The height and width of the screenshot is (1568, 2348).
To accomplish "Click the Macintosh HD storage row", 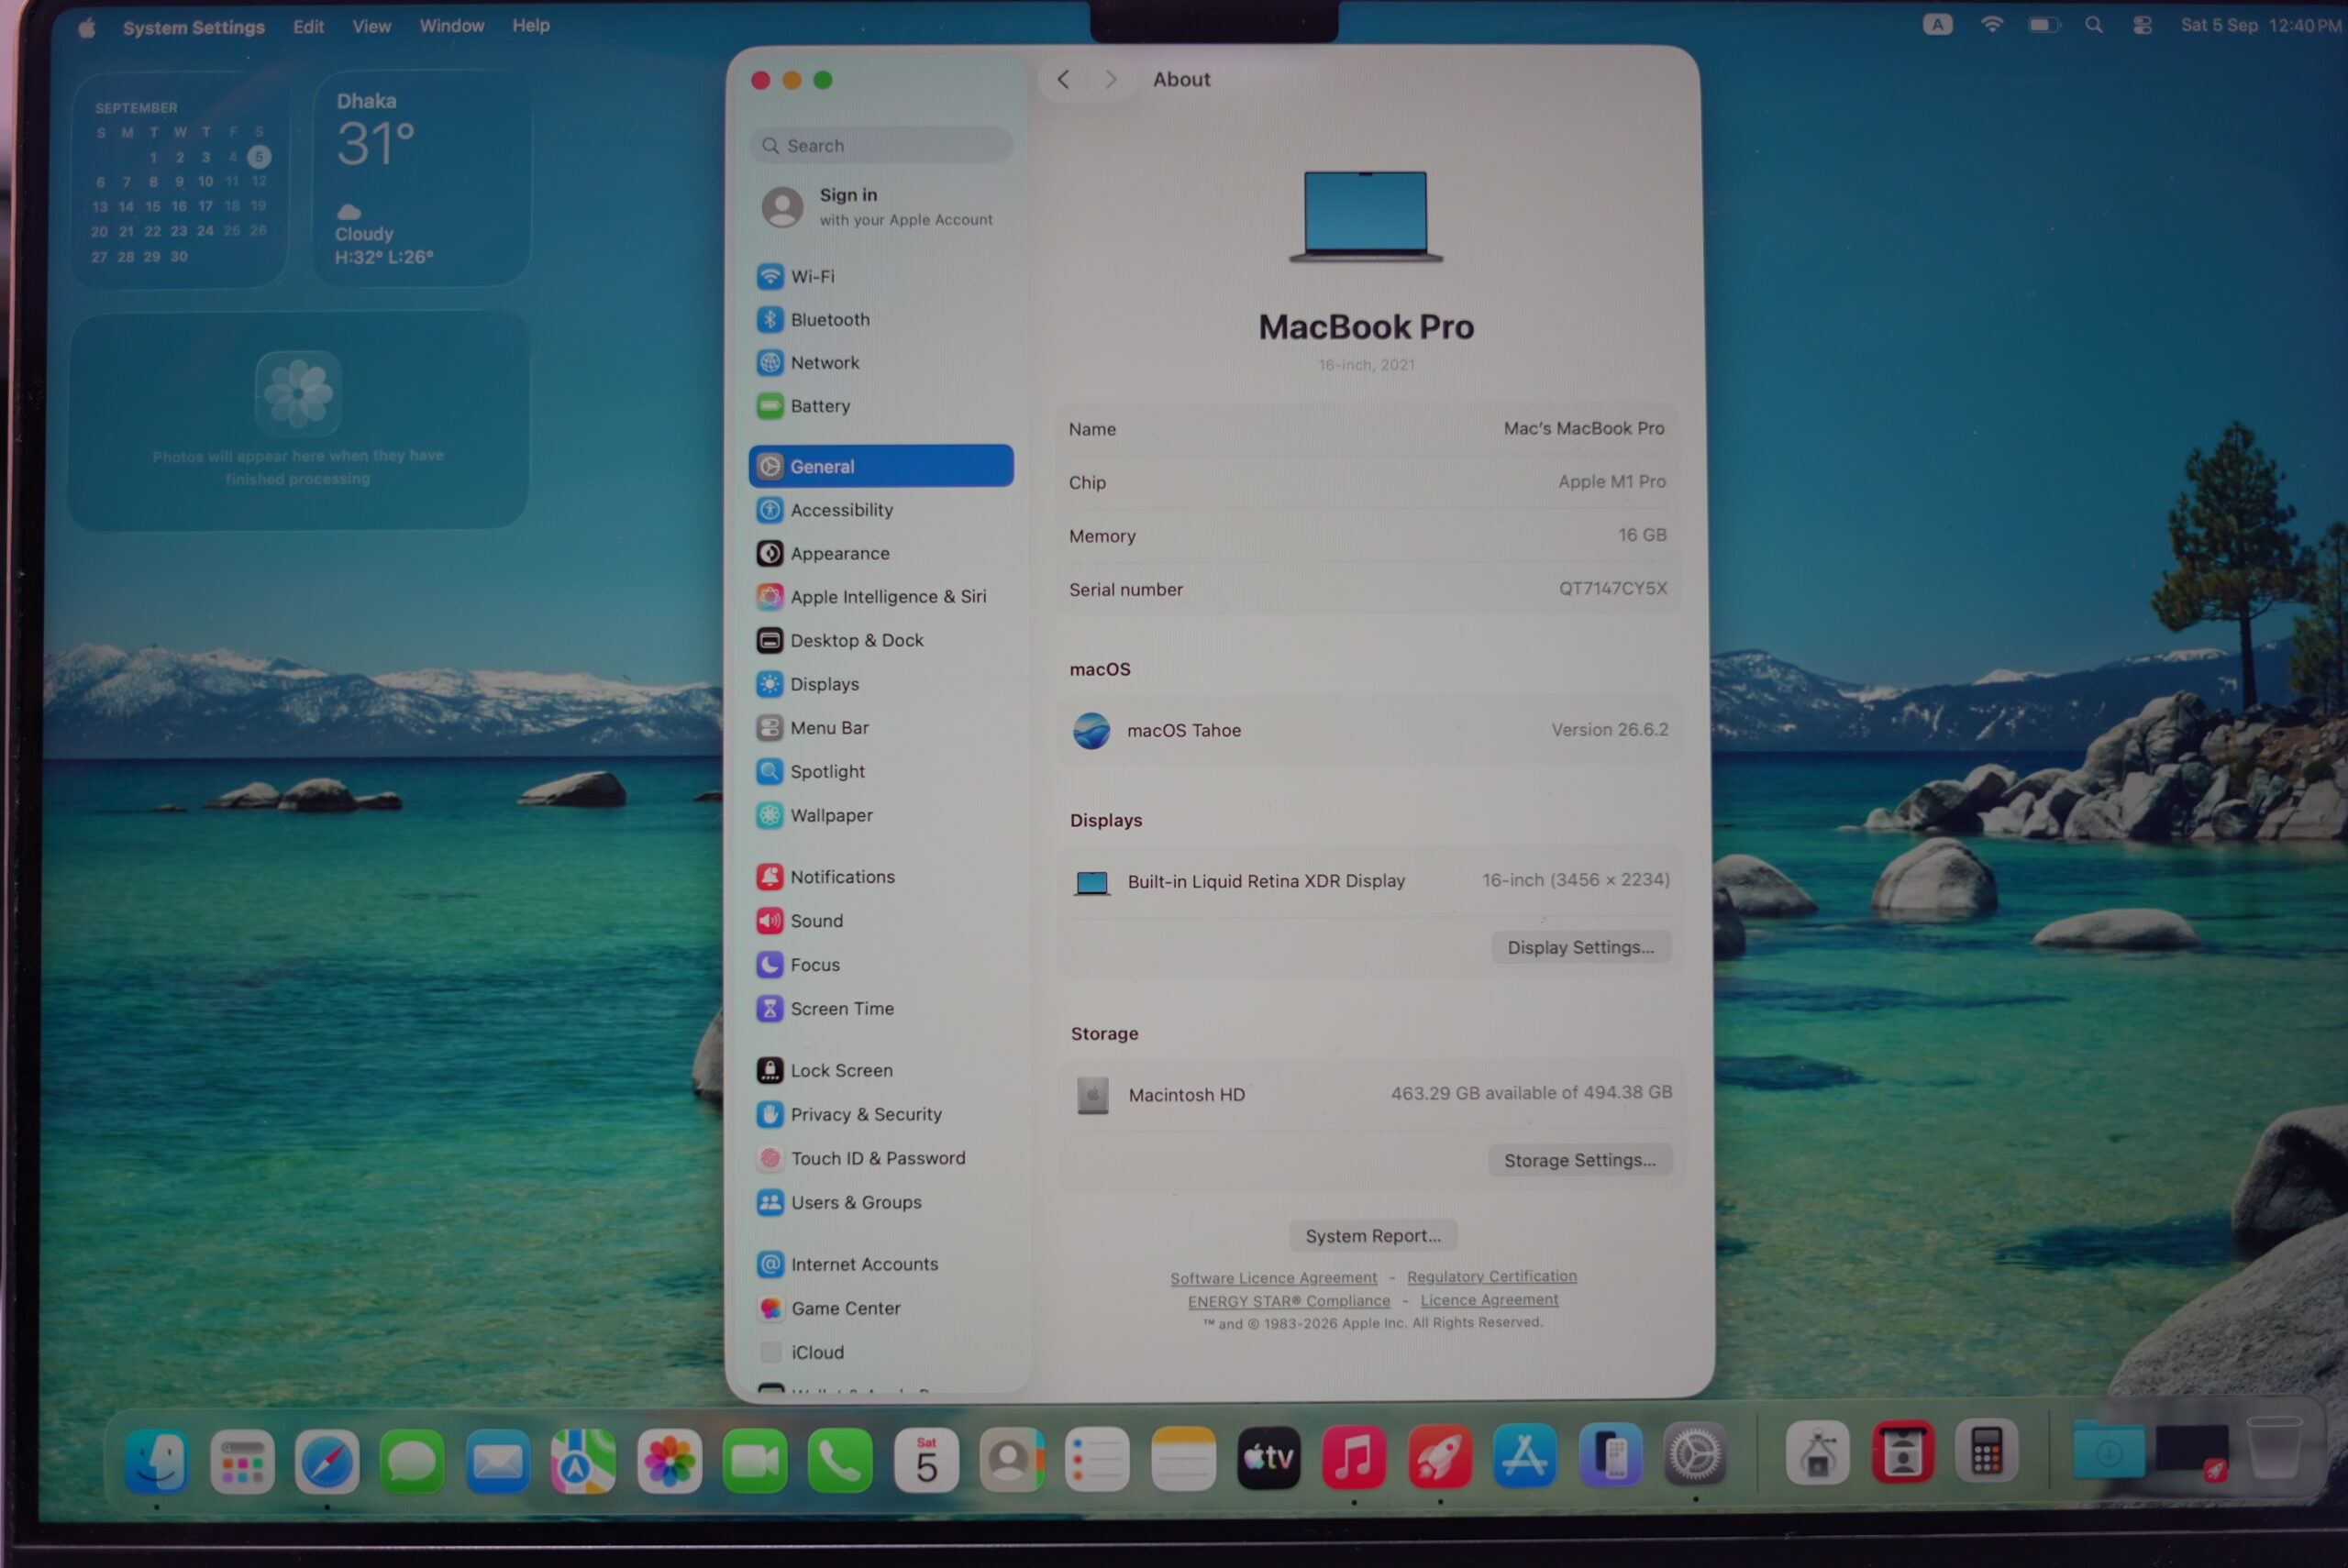I will pyautogui.click(x=1372, y=1094).
